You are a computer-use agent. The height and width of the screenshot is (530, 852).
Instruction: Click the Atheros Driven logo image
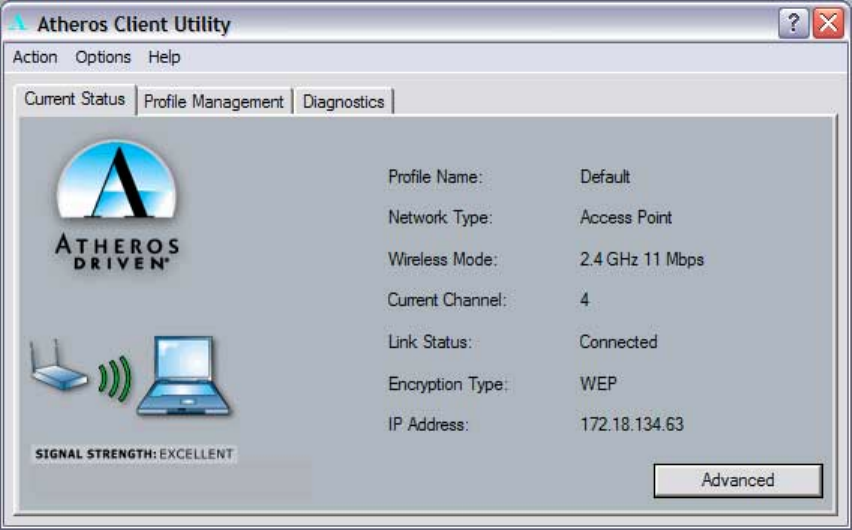pos(117,205)
